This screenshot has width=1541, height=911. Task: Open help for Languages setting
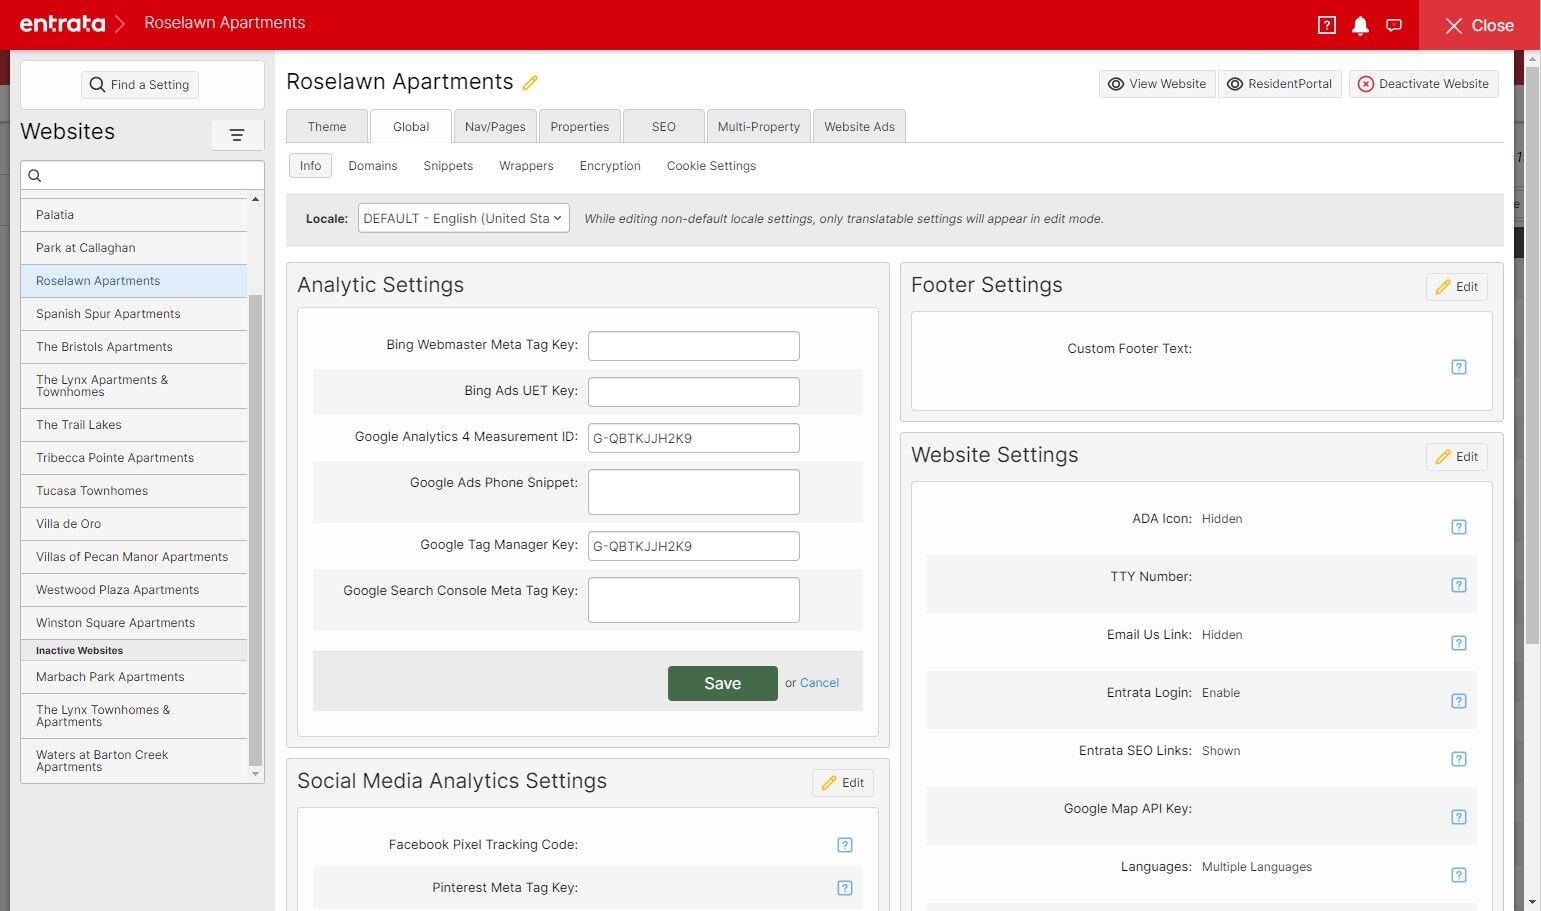[x=1459, y=875]
